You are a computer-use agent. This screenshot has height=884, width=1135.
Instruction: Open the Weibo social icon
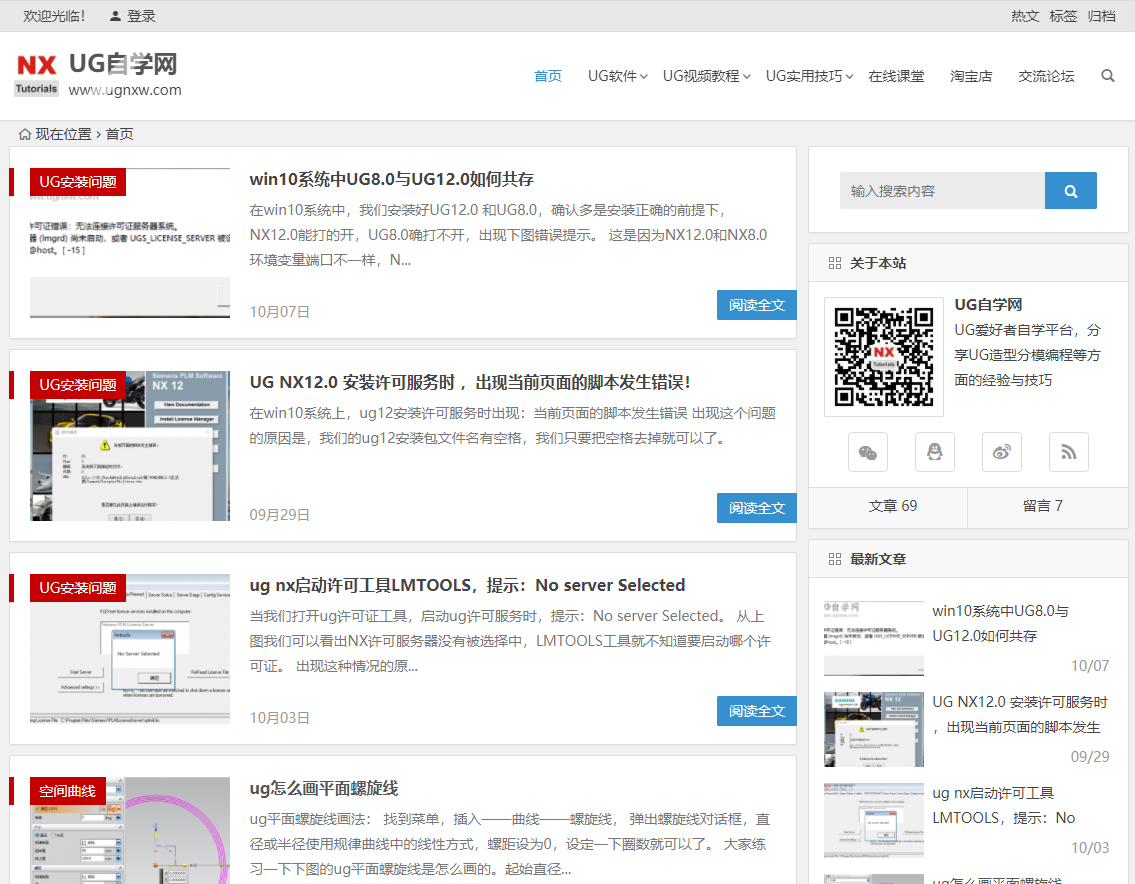click(1001, 452)
